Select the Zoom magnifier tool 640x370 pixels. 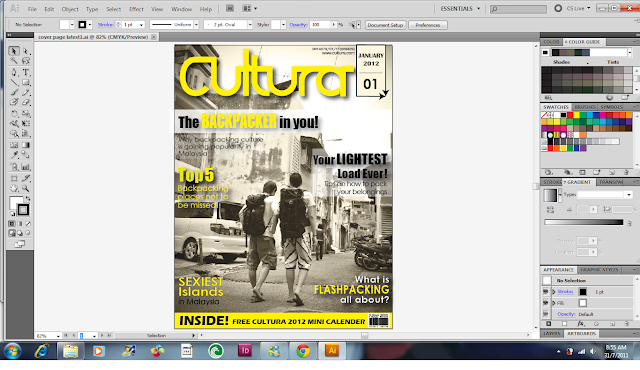[26, 188]
